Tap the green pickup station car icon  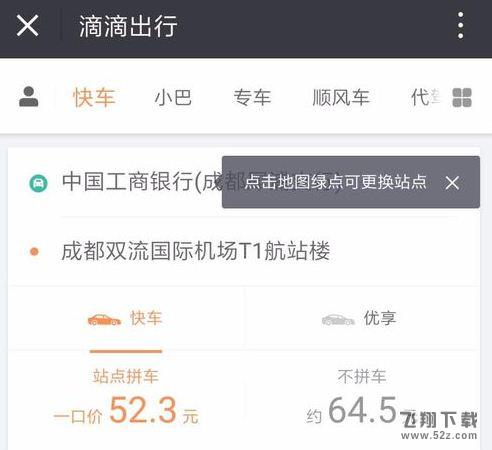38,183
